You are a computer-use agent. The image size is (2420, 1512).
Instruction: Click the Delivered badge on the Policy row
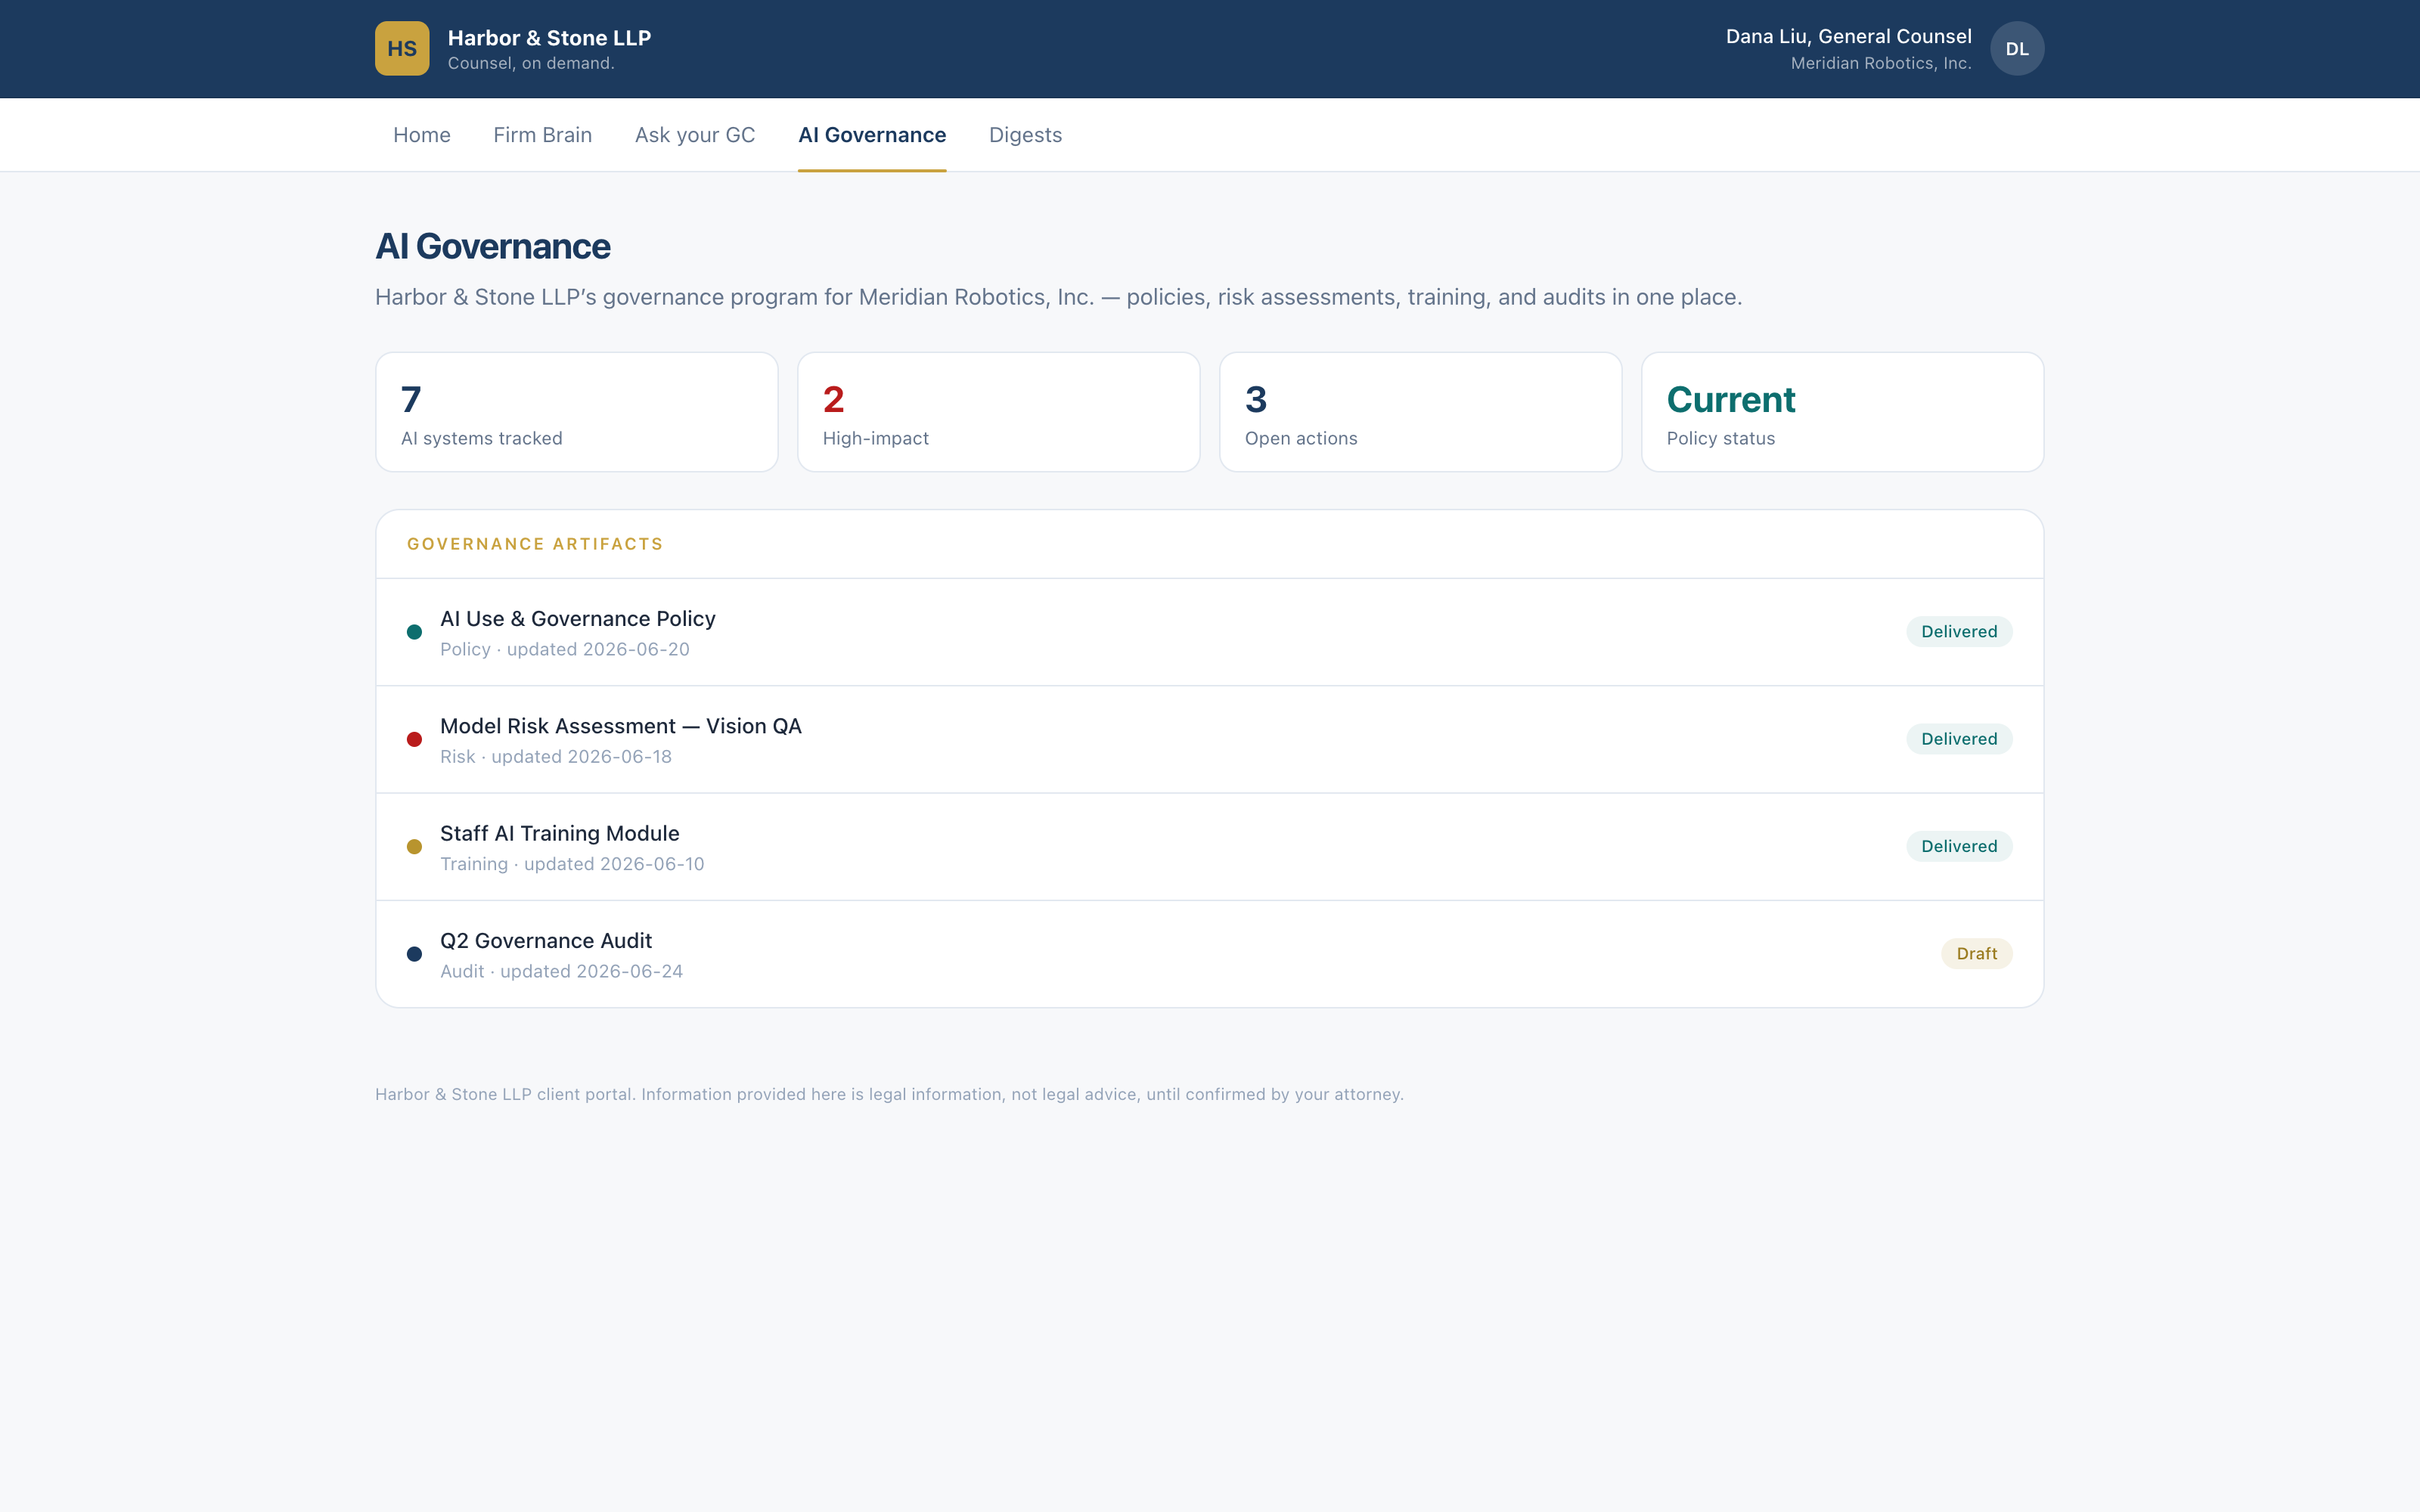[x=1959, y=632]
